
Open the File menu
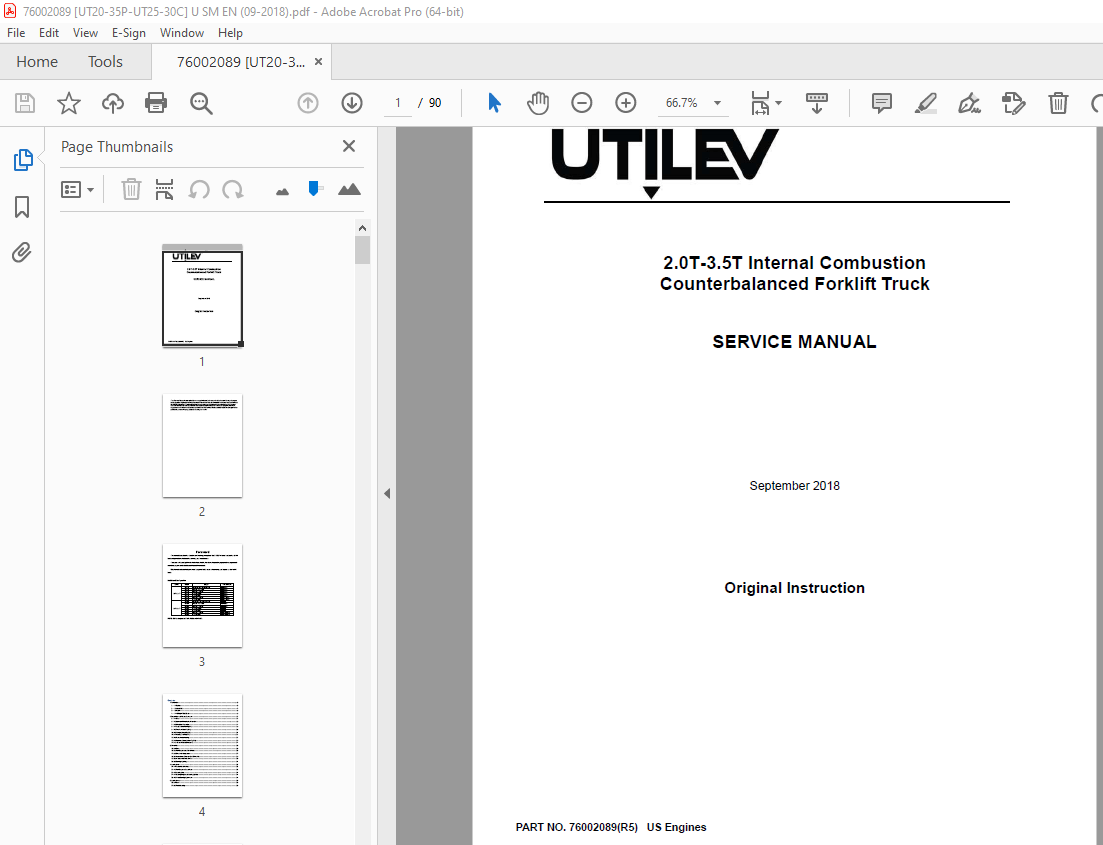pyautogui.click(x=16, y=33)
